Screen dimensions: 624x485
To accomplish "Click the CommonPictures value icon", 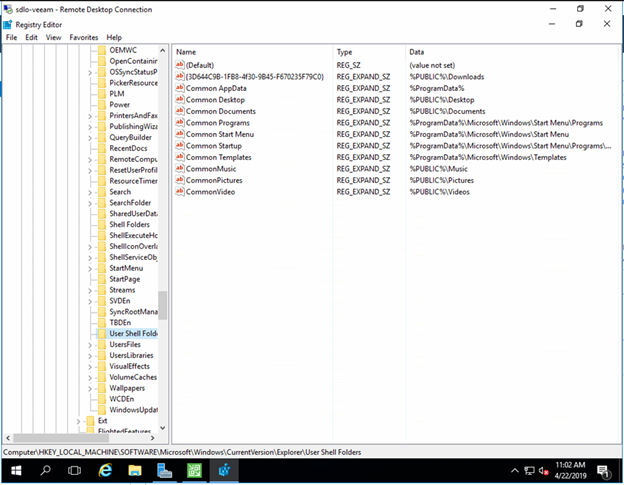I will (180, 180).
